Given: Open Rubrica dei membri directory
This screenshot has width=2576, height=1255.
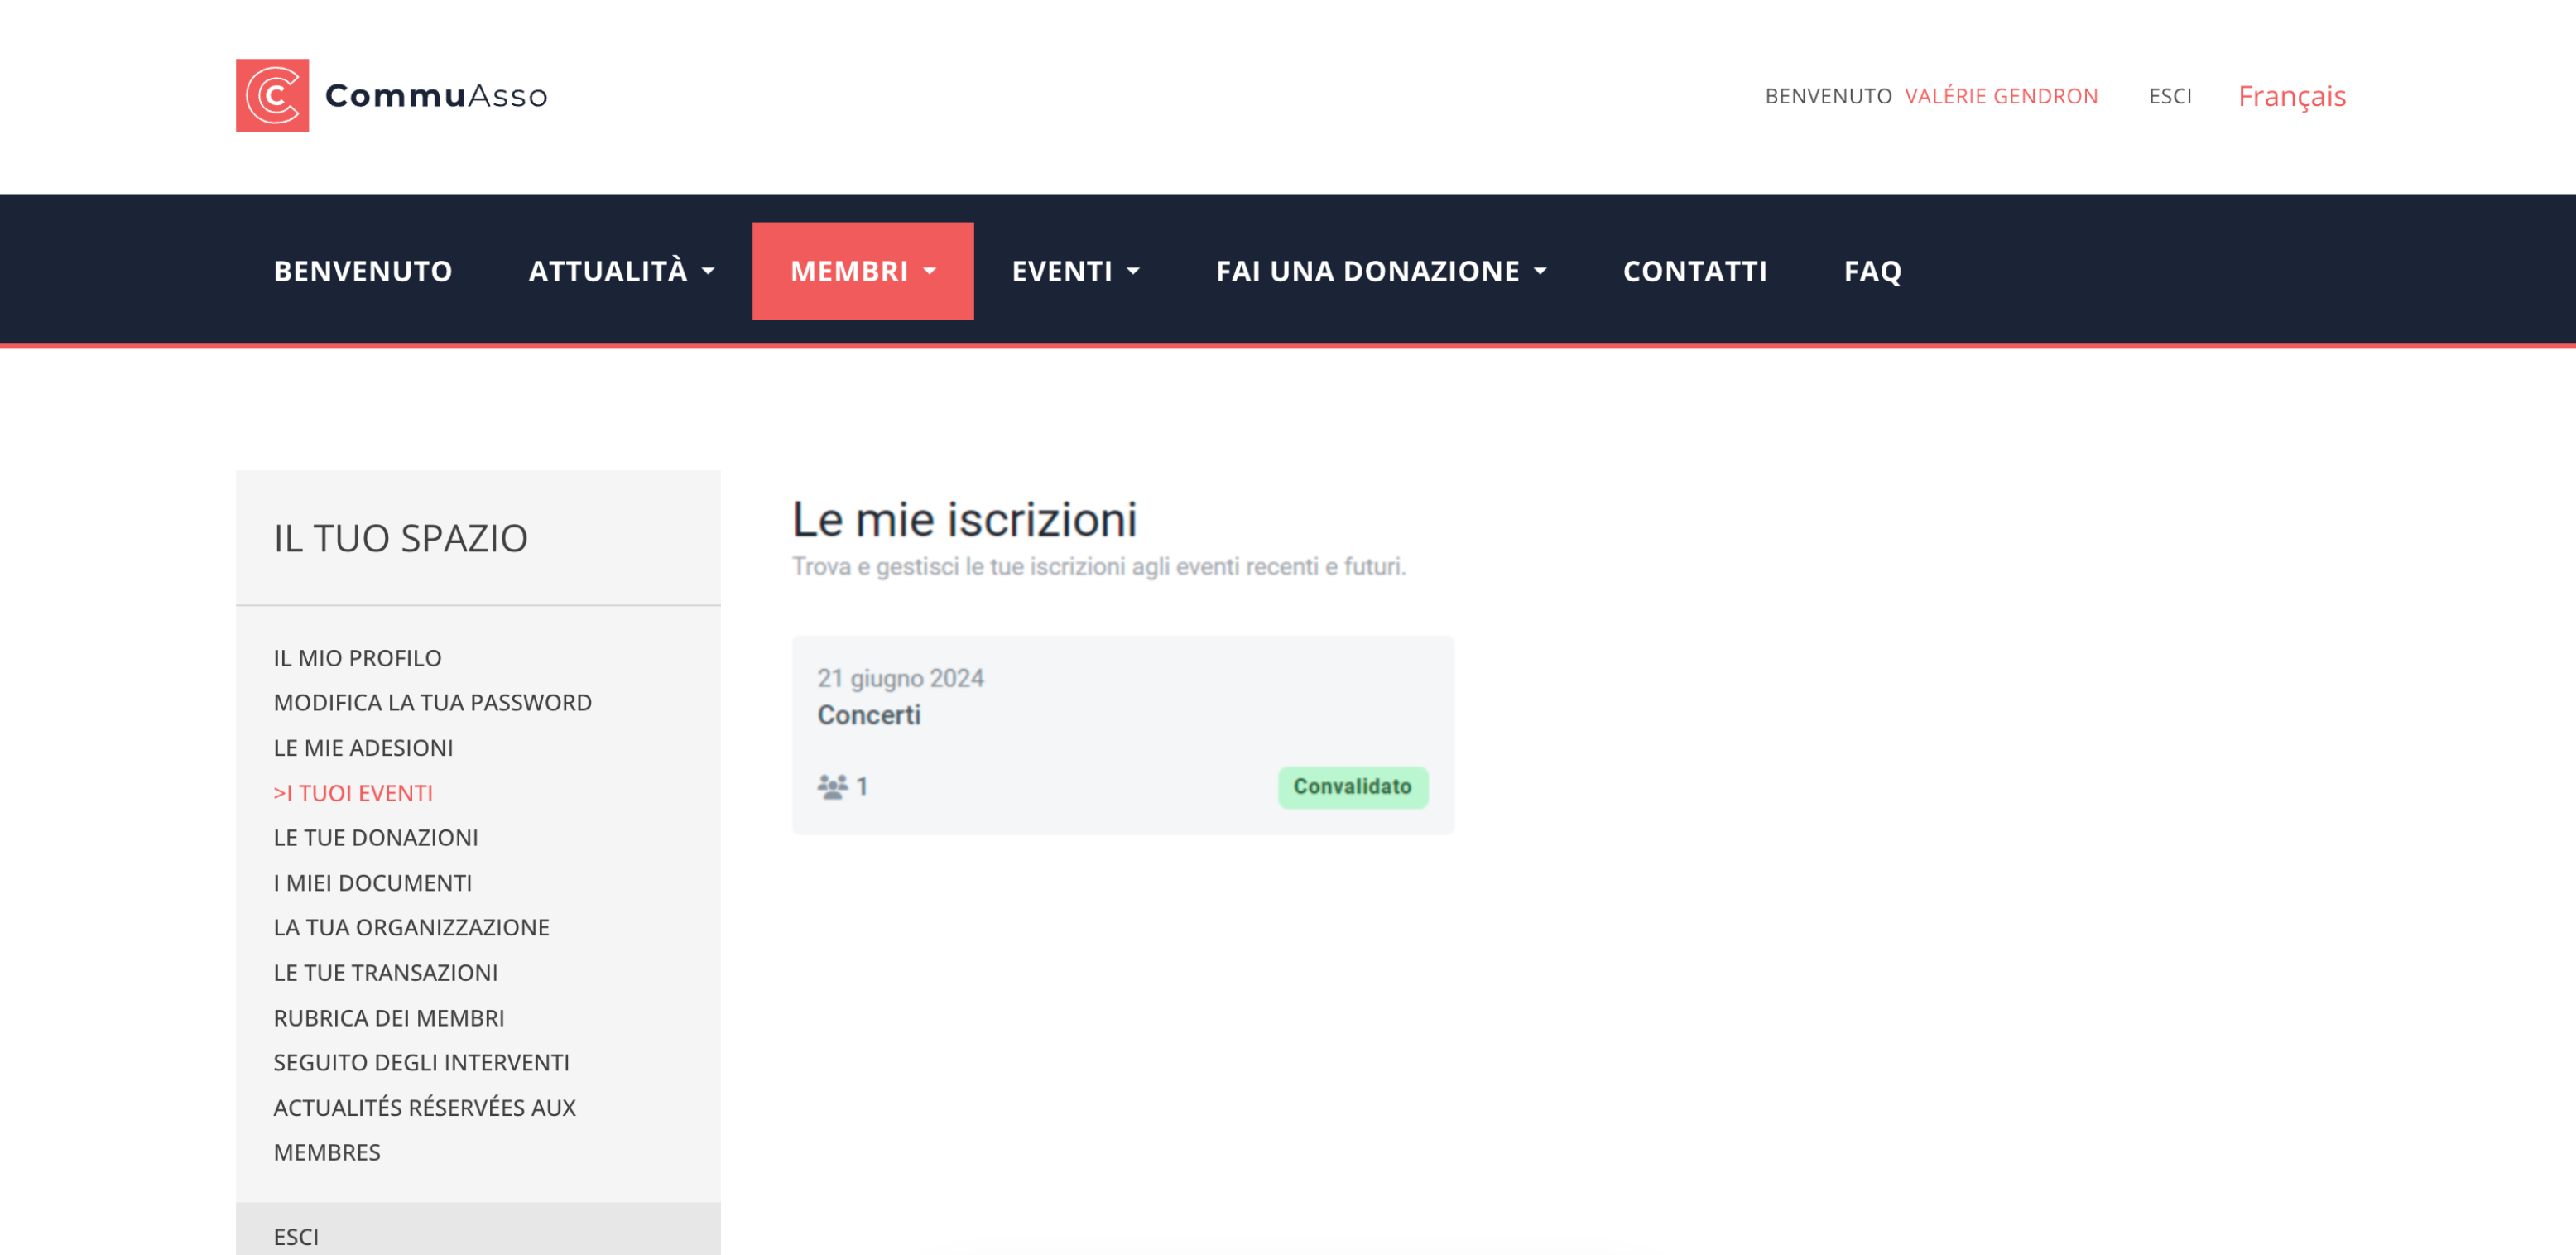Looking at the screenshot, I should (x=388, y=1018).
